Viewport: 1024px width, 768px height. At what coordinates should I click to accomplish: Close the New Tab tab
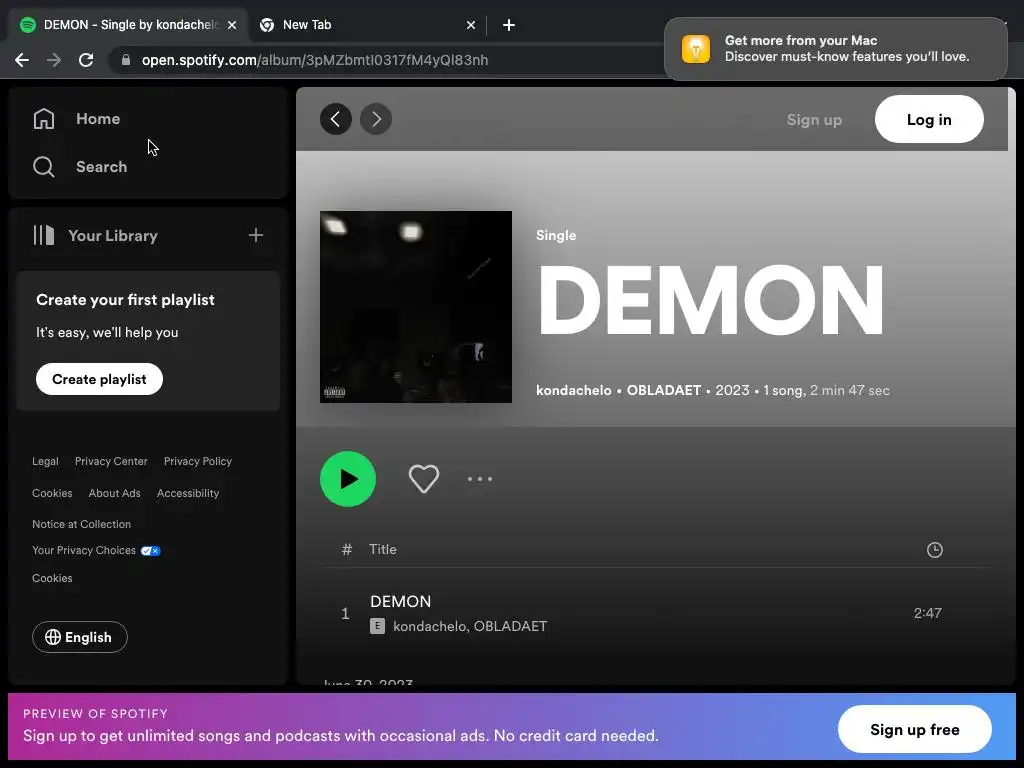pos(471,25)
